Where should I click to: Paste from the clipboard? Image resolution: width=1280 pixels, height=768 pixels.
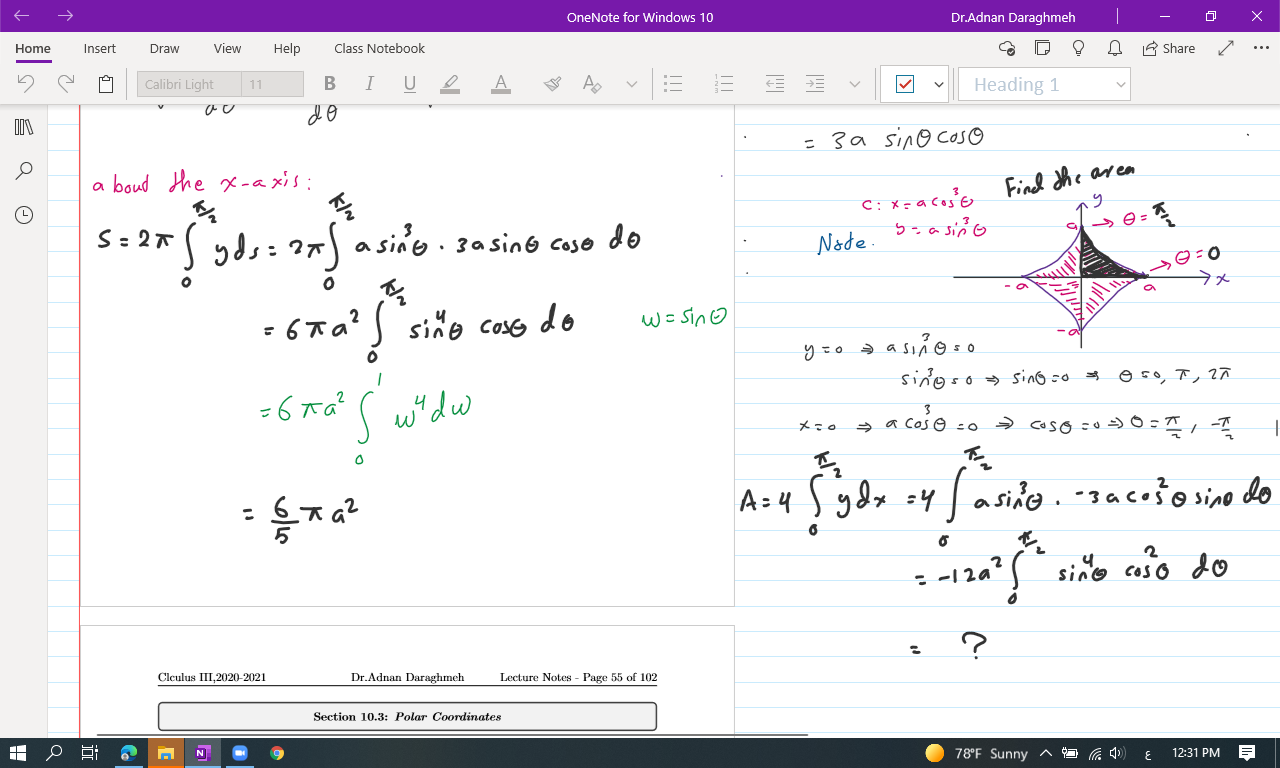pyautogui.click(x=106, y=84)
